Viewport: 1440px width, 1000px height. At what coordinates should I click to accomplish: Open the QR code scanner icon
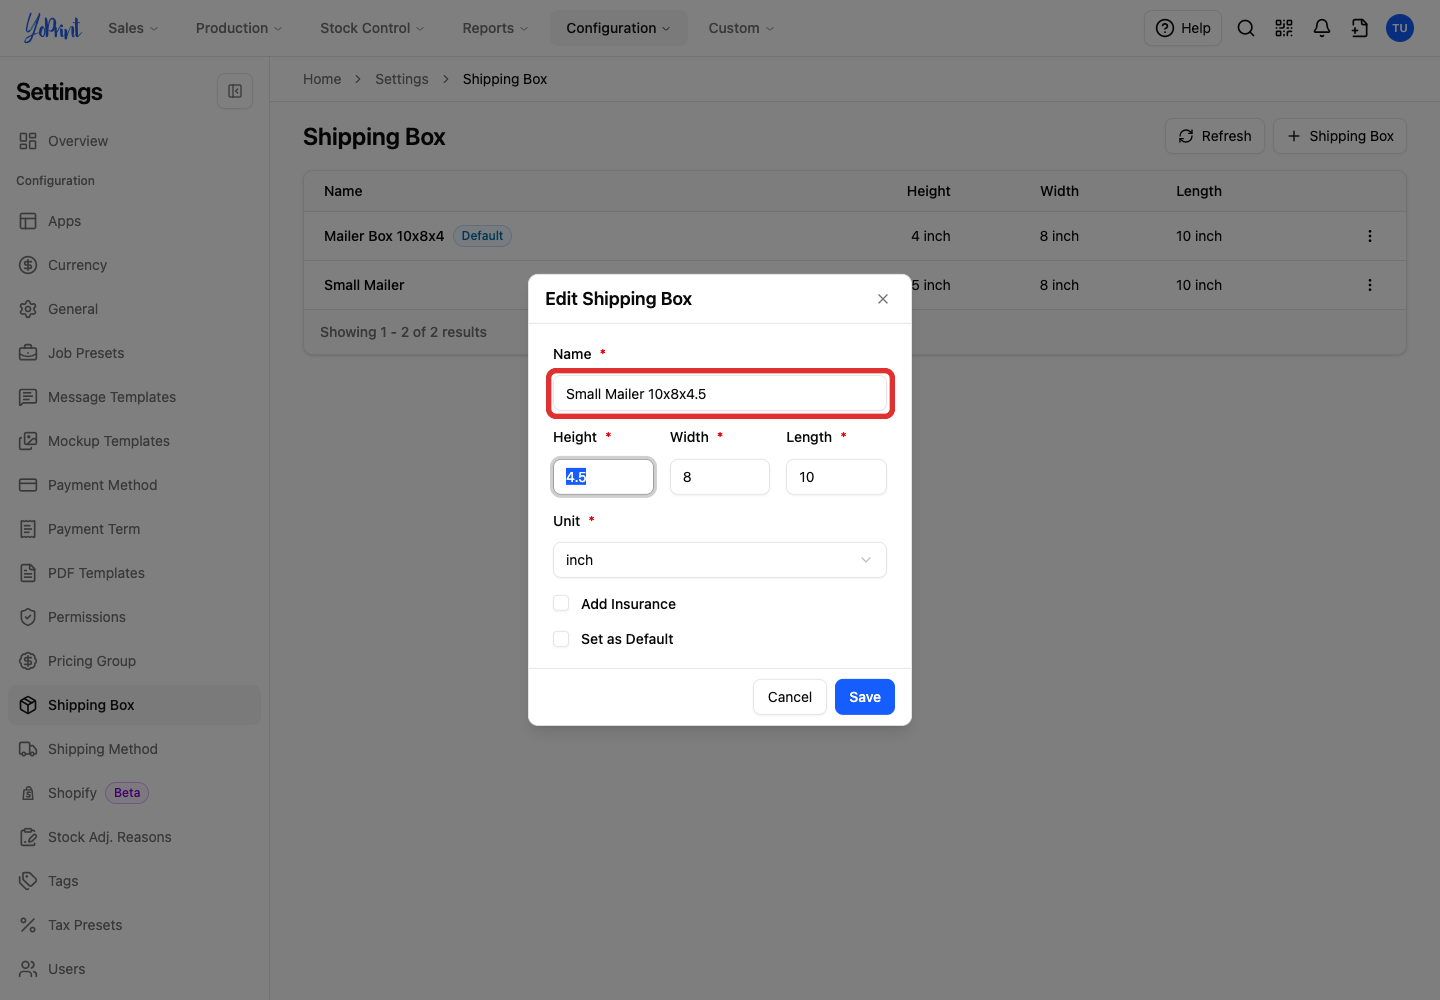(1284, 28)
